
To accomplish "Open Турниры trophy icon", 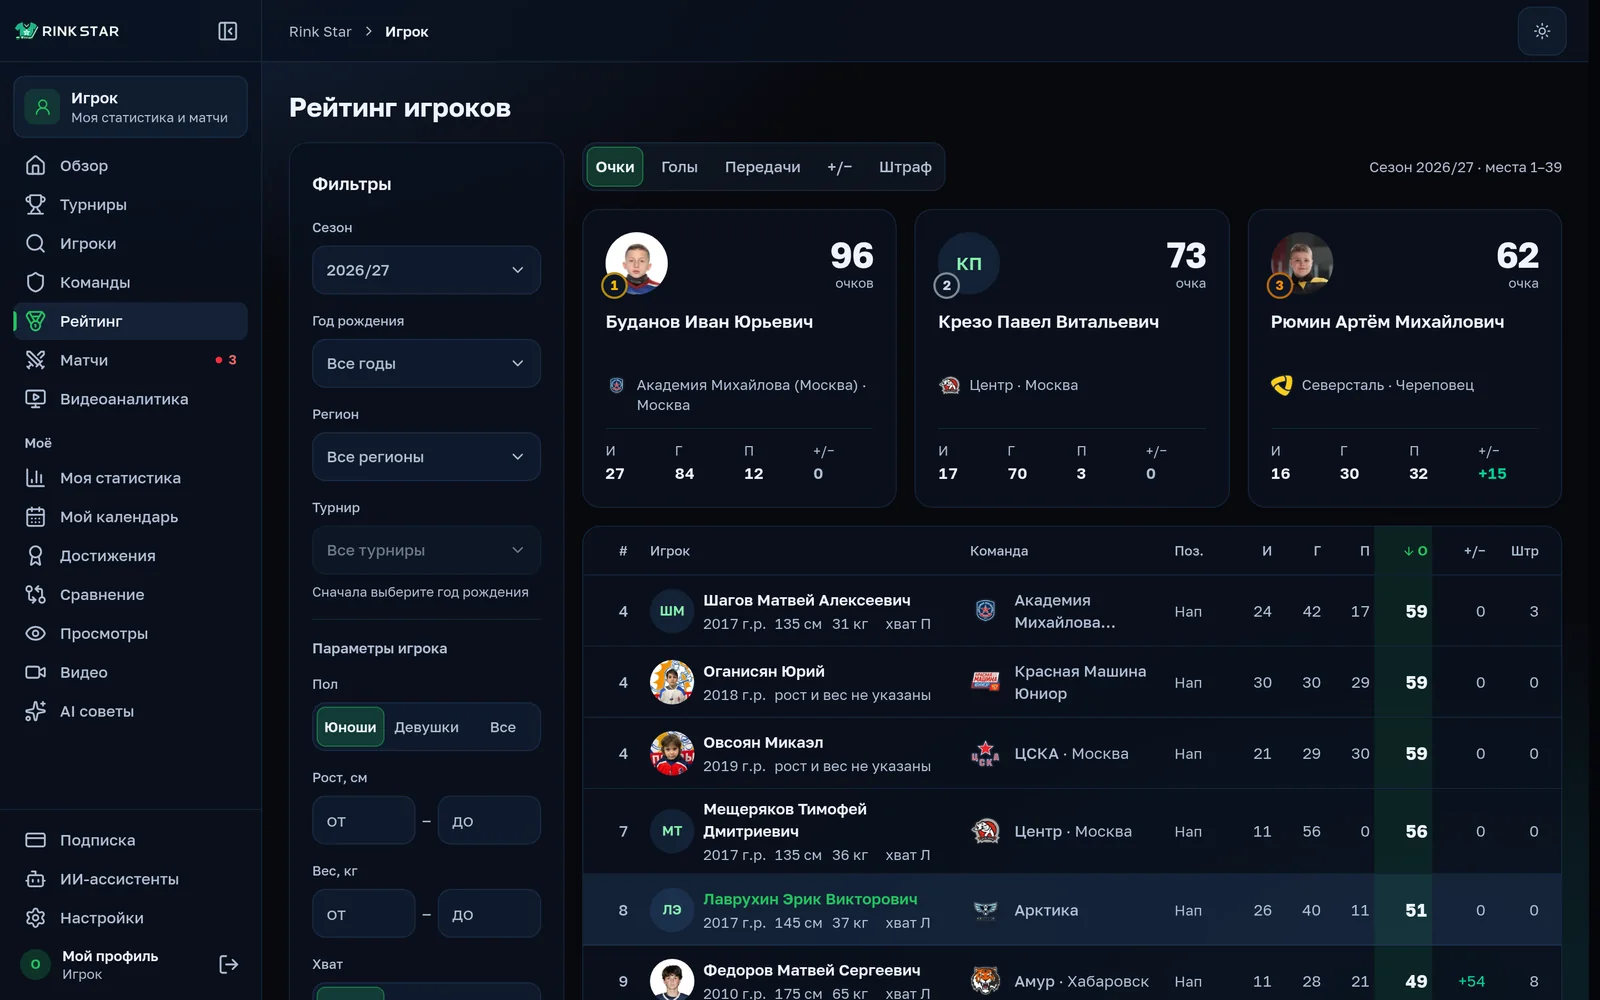I will click(35, 204).
